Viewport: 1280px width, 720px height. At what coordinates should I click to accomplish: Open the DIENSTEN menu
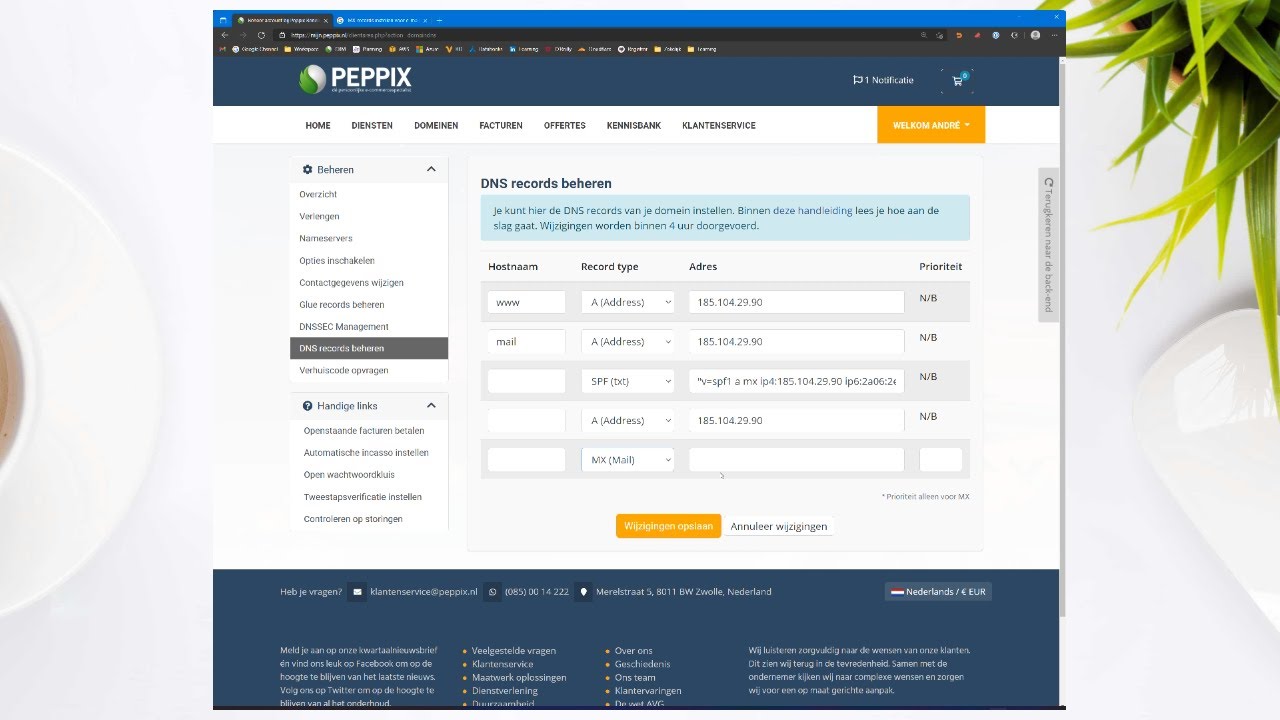pos(372,126)
